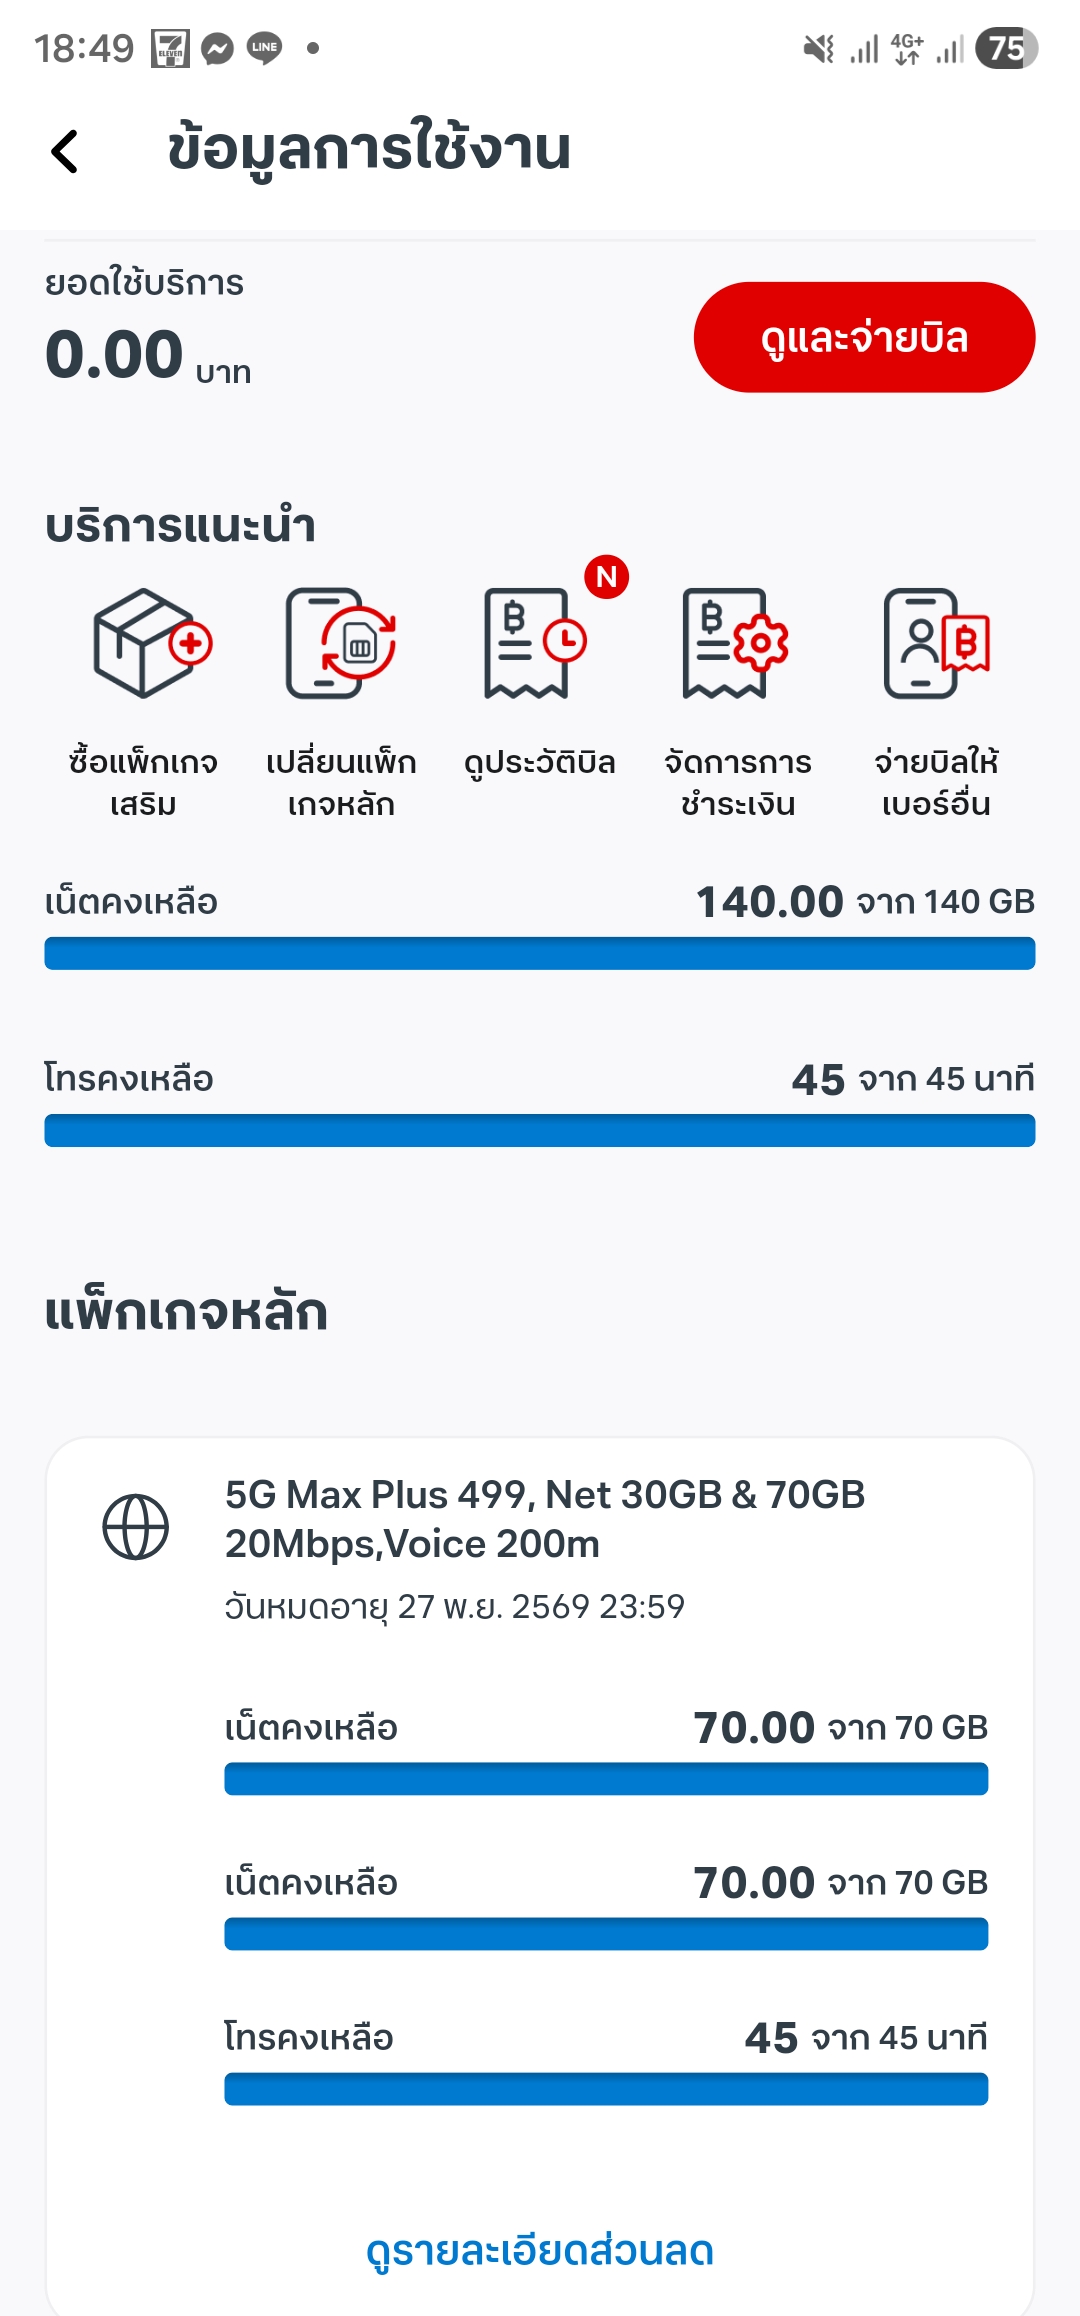Tap the globe icon in package card
The image size is (1080, 2316).
tap(136, 1527)
